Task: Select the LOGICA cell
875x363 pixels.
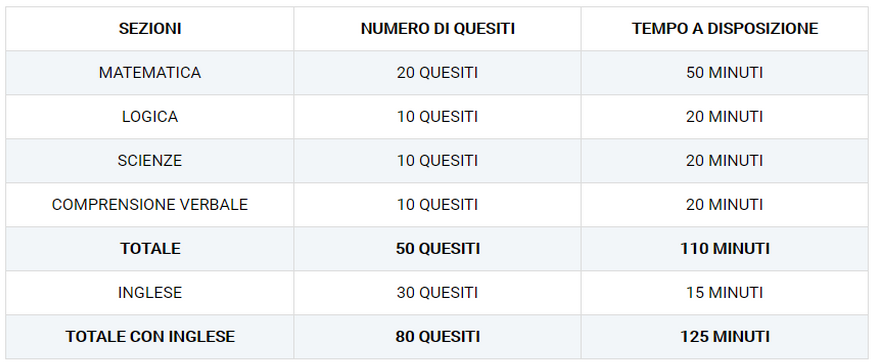Action: [x=150, y=117]
